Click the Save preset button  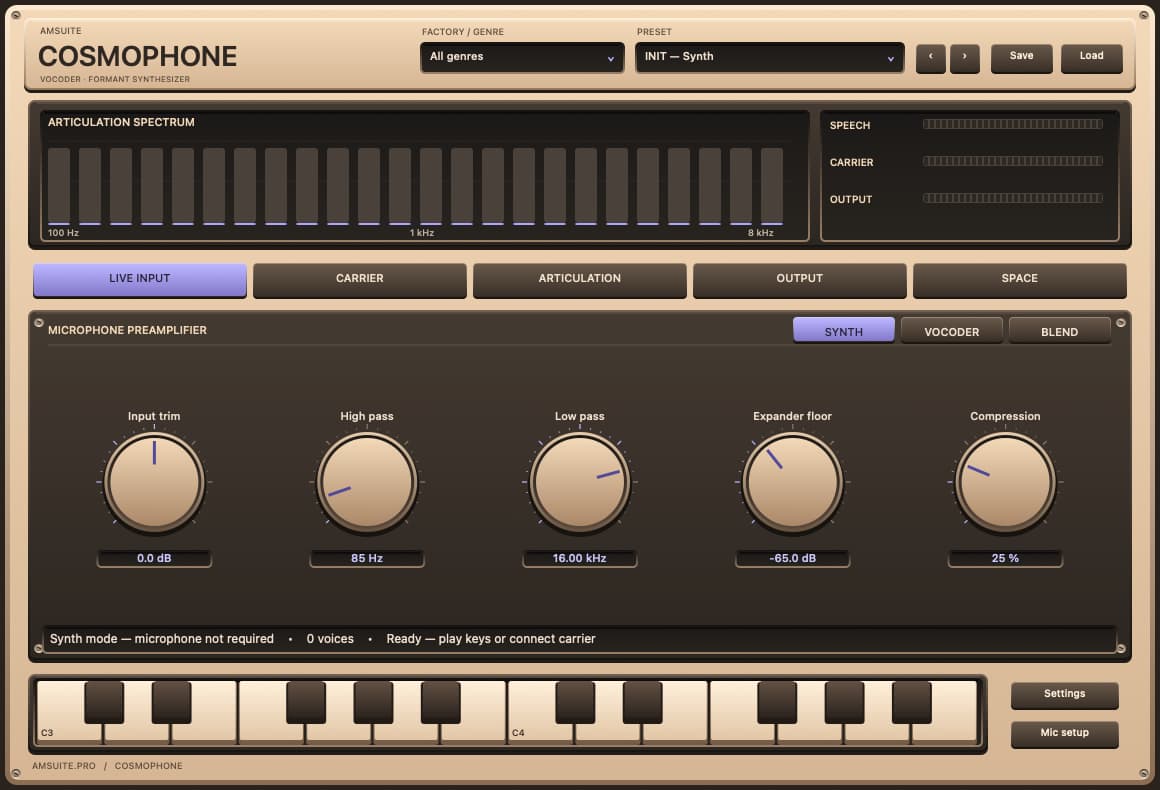click(1021, 58)
